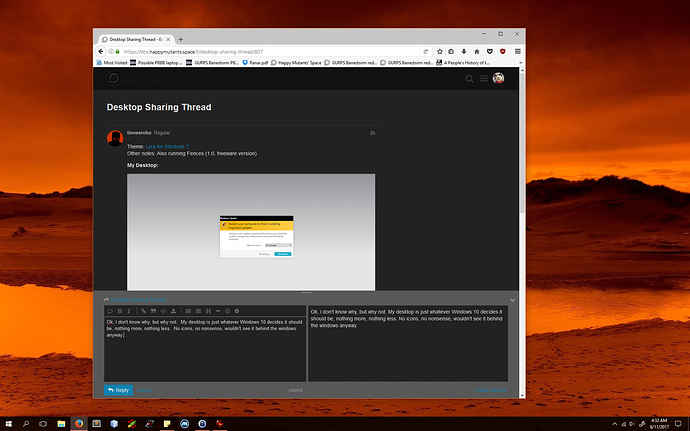Bookmark this page with the star icon
Viewport: 690px width, 431px height.
439,52
